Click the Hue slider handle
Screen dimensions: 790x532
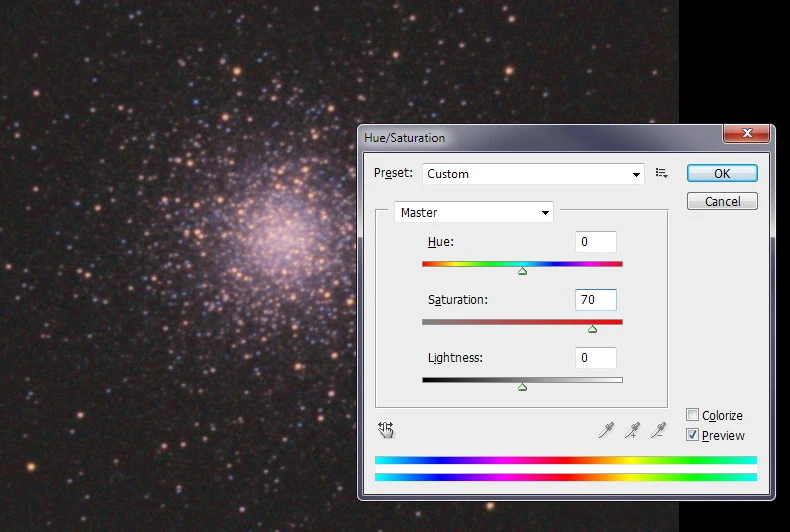coord(522,271)
